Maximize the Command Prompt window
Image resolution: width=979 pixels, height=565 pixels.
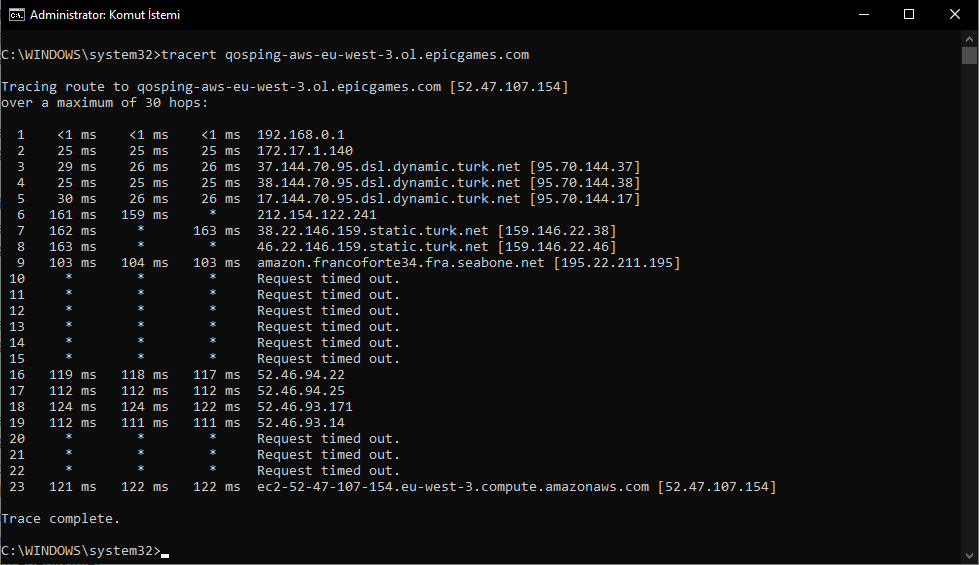click(909, 14)
